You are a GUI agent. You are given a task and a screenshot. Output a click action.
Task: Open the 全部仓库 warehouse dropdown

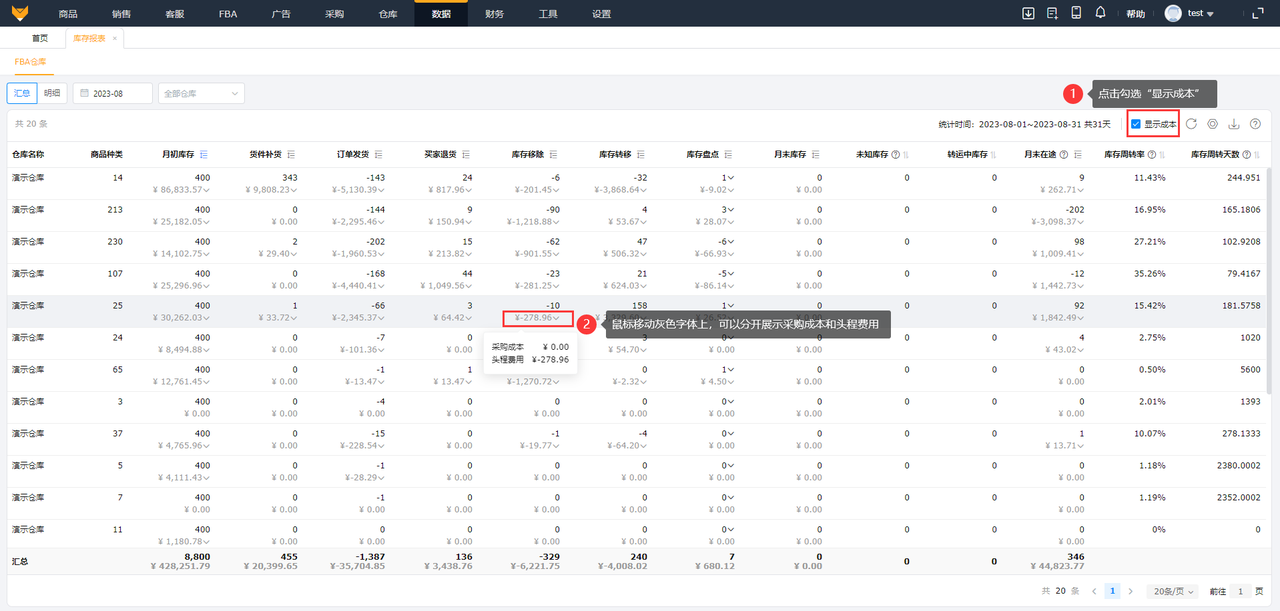coord(201,93)
